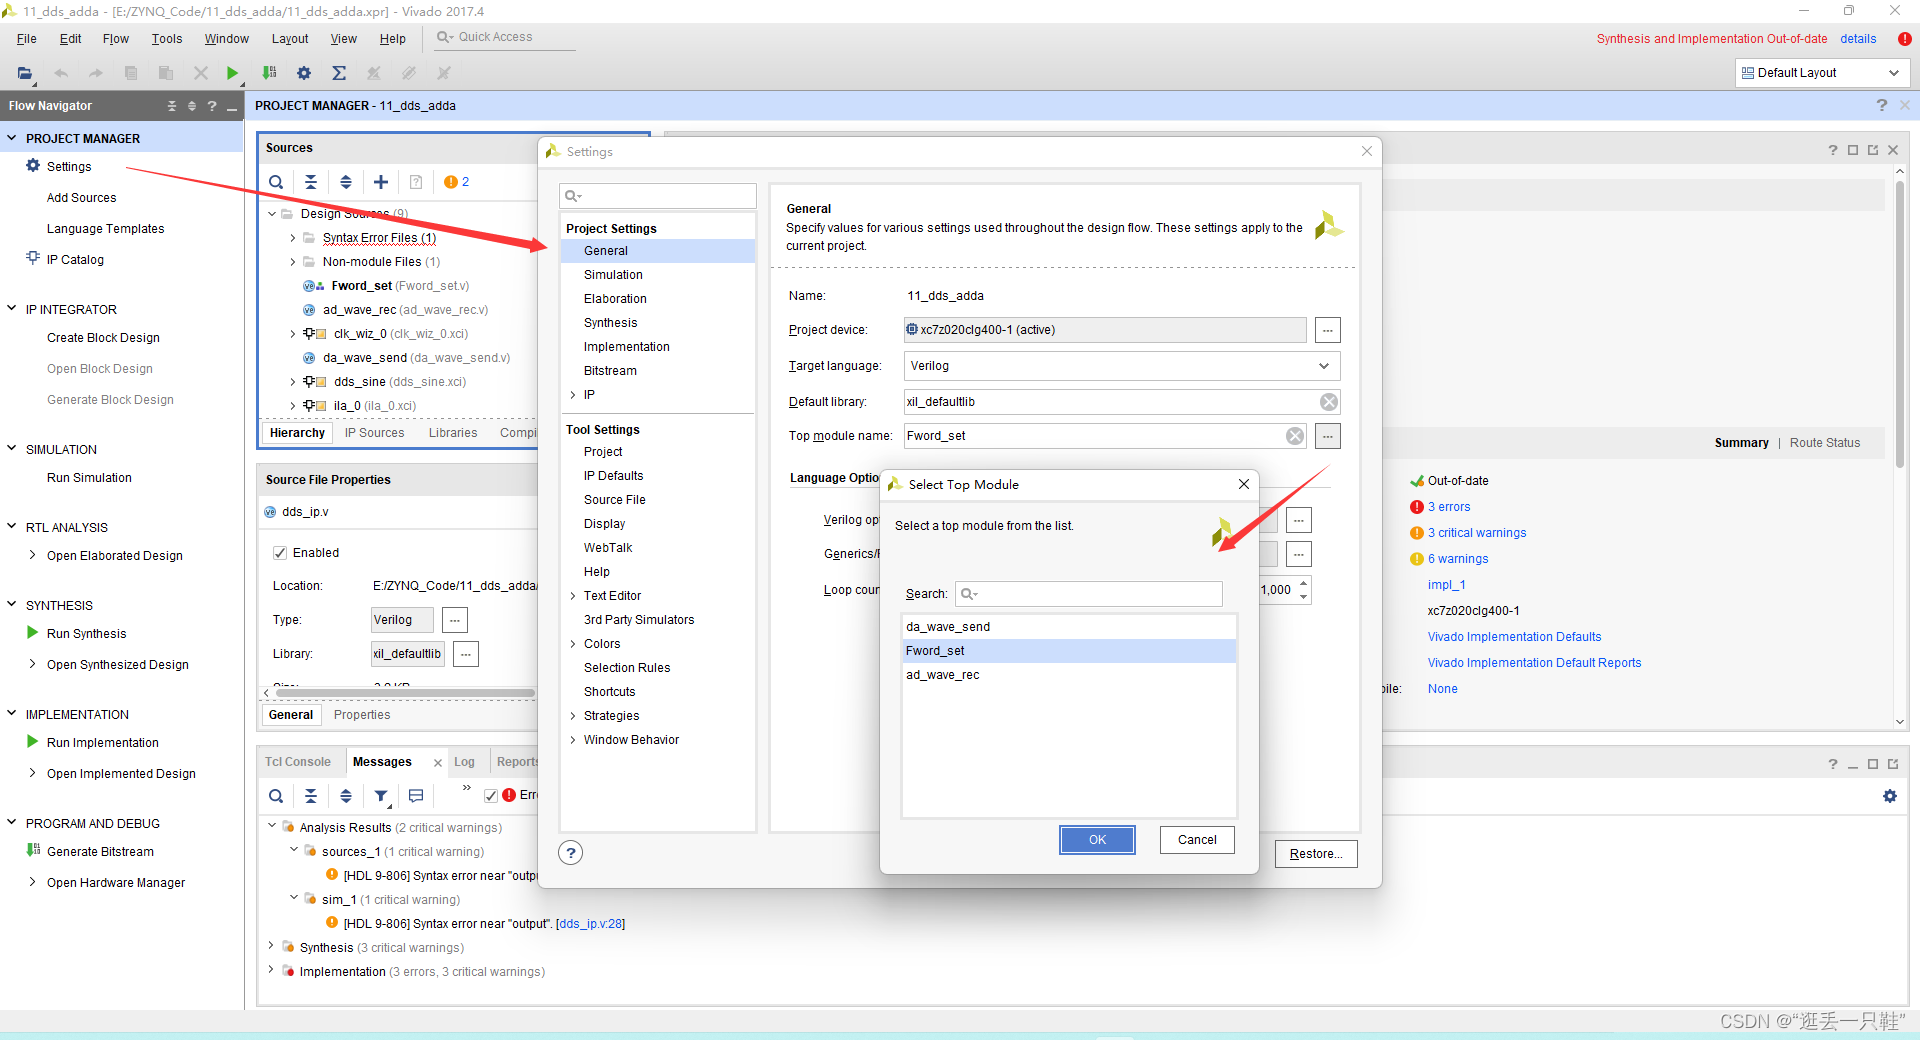Screen dimensions: 1920x1040
Task: Switch to the IP Sources tab
Action: [x=375, y=433]
